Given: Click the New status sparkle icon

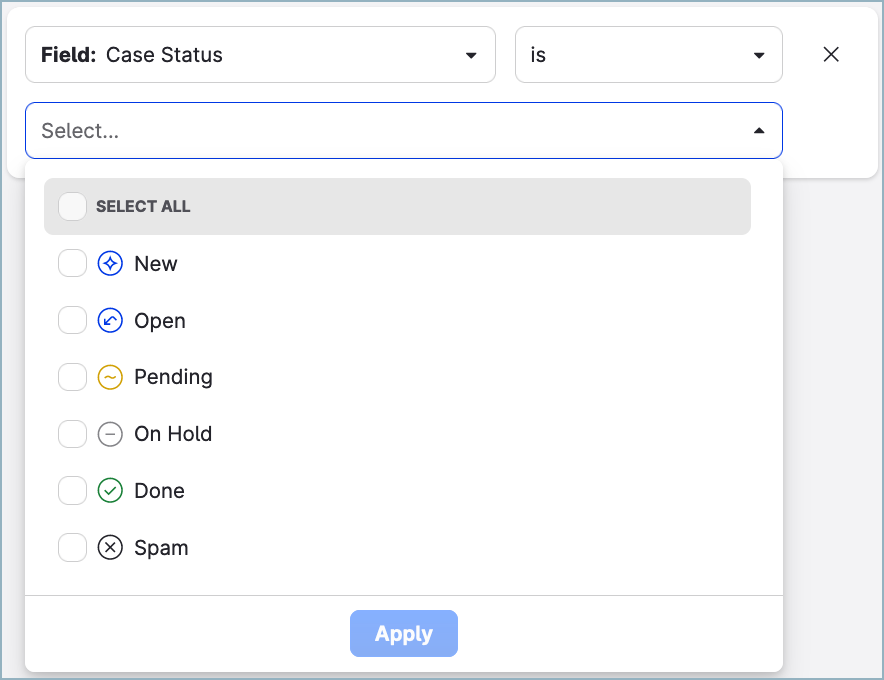Looking at the screenshot, I should pos(110,264).
